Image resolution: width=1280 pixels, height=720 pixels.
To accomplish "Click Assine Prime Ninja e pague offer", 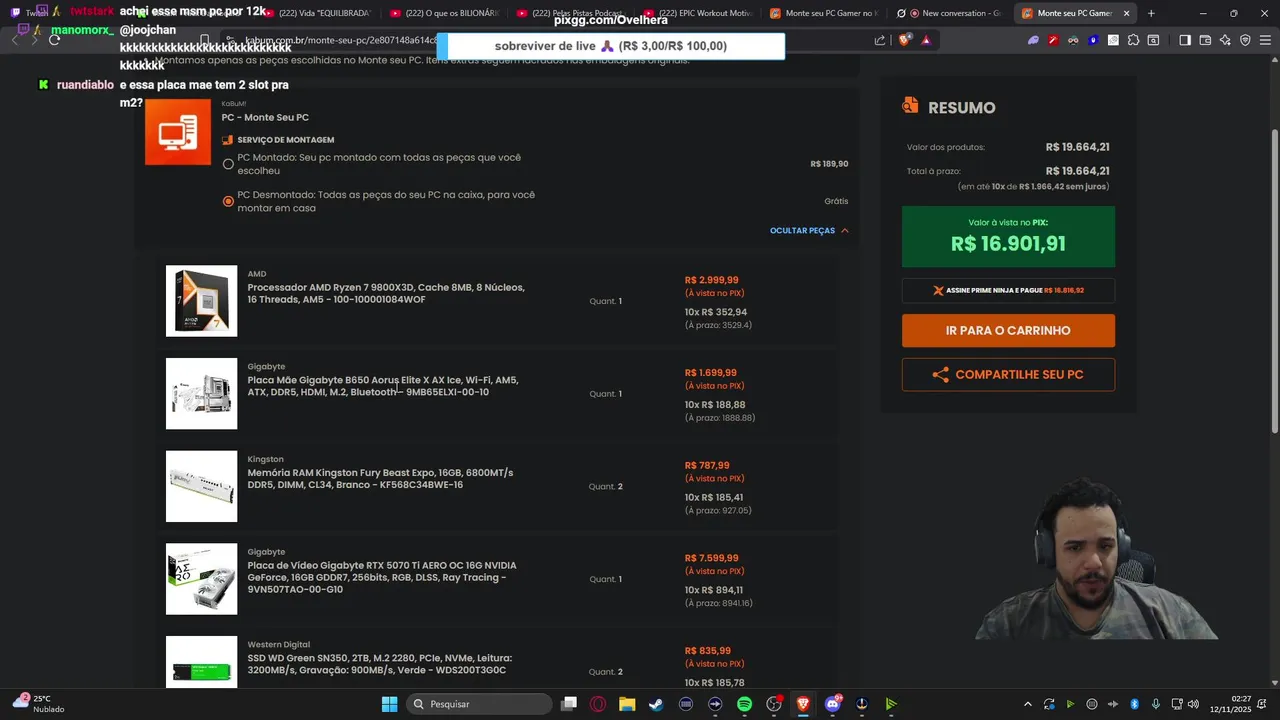I will [x=1008, y=290].
